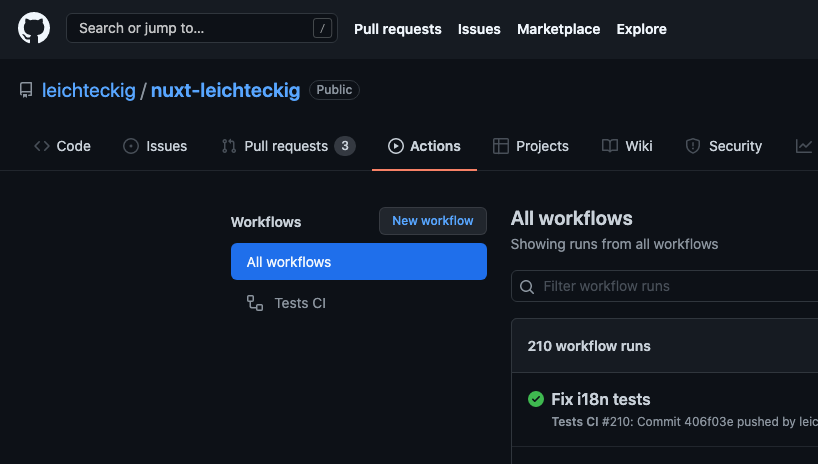Focus the Search or jump to field
Image resolution: width=818 pixels, height=464 pixels.
[x=202, y=28]
